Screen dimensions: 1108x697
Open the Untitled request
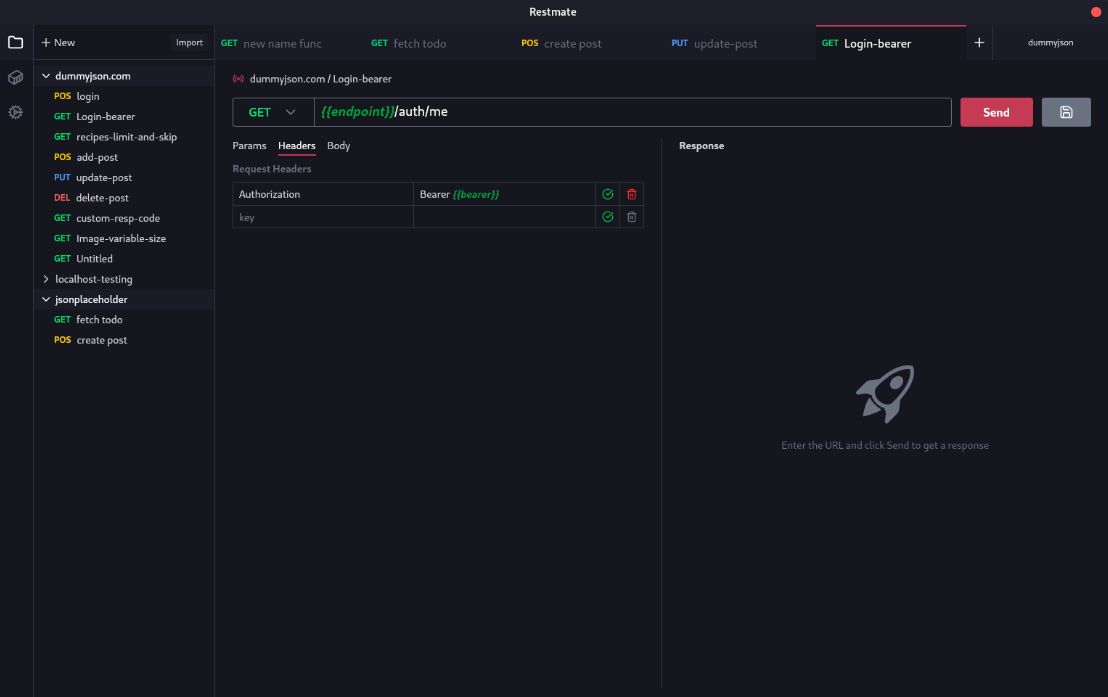click(124, 259)
